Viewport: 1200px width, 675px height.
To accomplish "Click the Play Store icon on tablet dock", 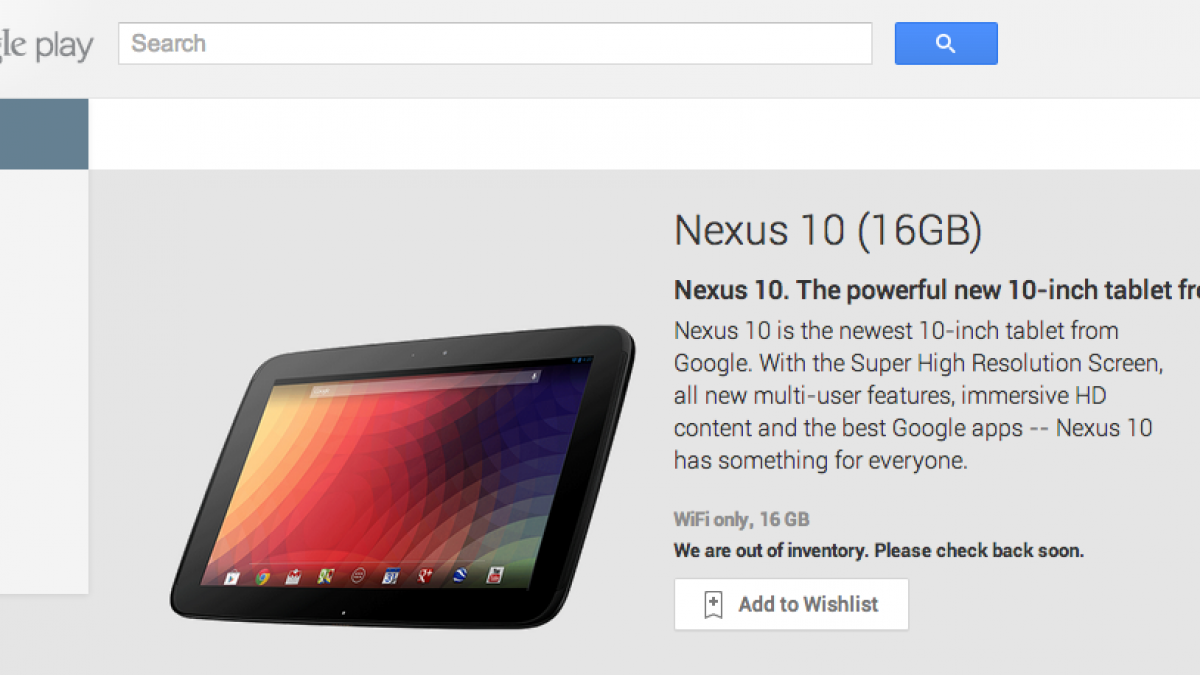I will pos(232,577).
